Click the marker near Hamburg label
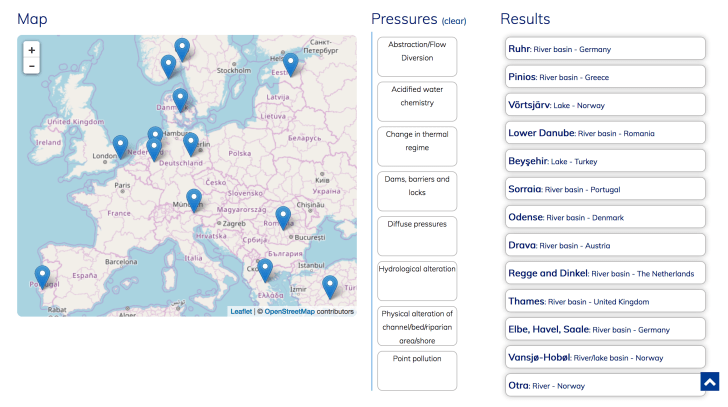Image resolution: width=728 pixels, height=407 pixels. [155, 132]
